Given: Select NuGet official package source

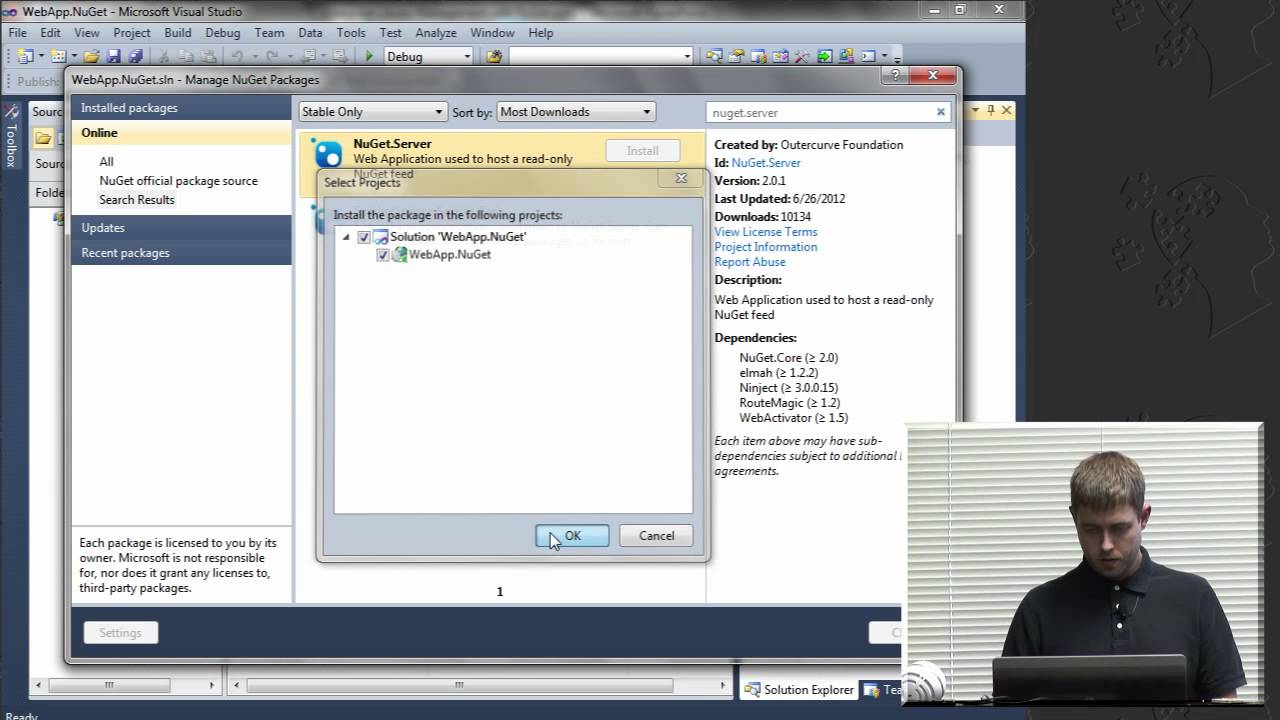Looking at the screenshot, I should [178, 181].
